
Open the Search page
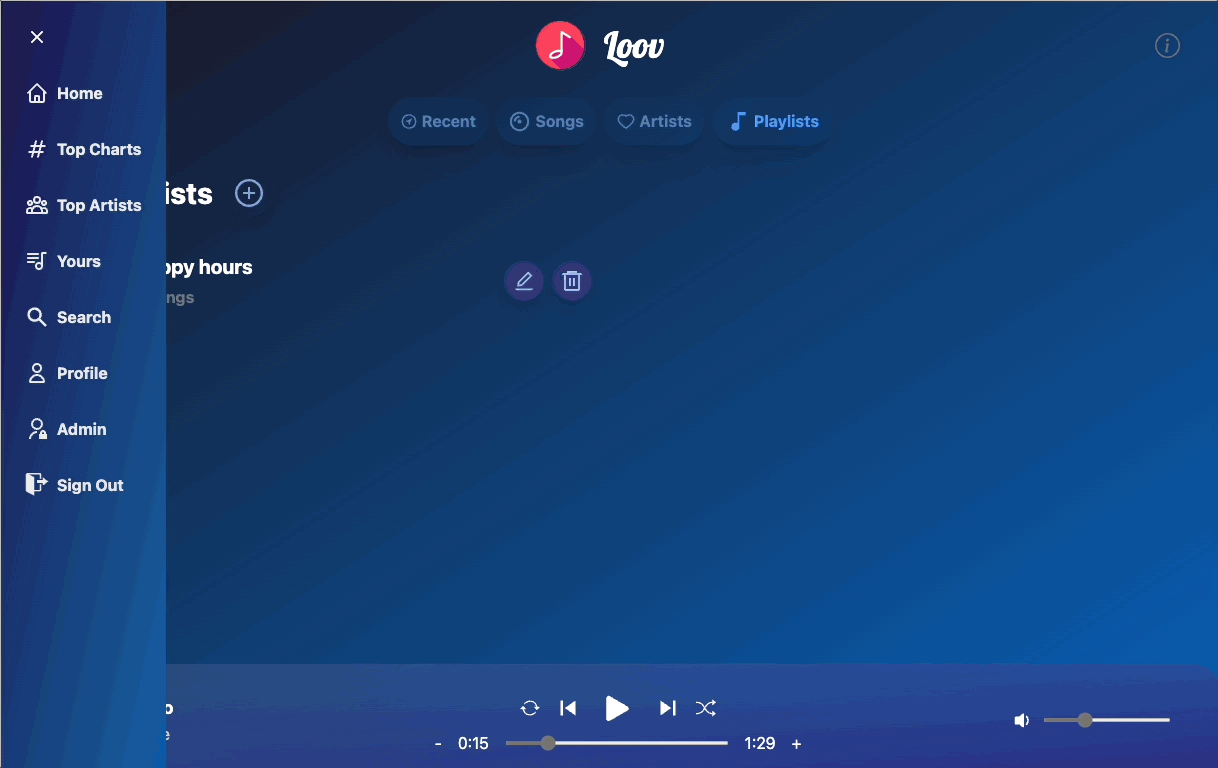[69, 317]
